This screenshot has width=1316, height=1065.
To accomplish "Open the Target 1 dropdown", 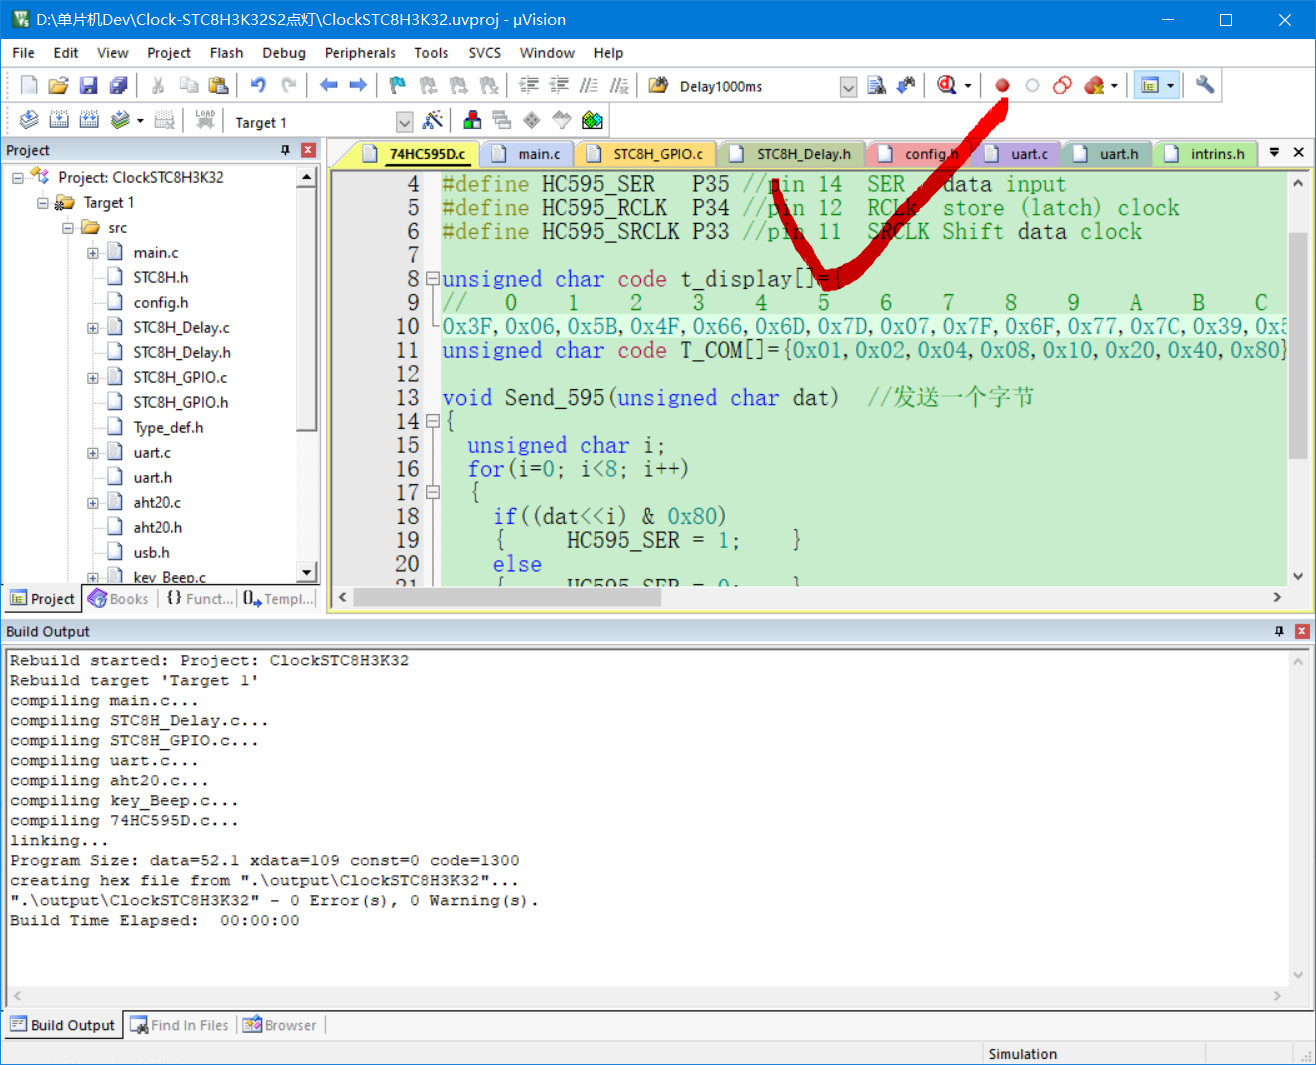I will 404,122.
